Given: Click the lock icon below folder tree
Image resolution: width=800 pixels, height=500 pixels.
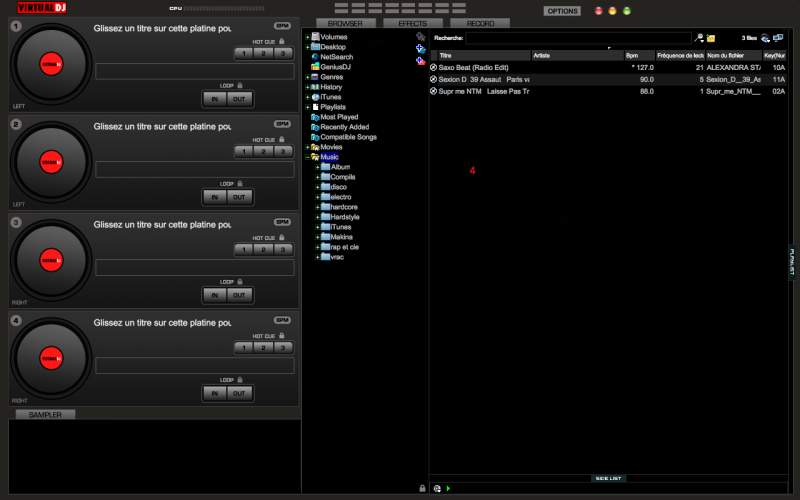Looking at the screenshot, I should [422, 488].
